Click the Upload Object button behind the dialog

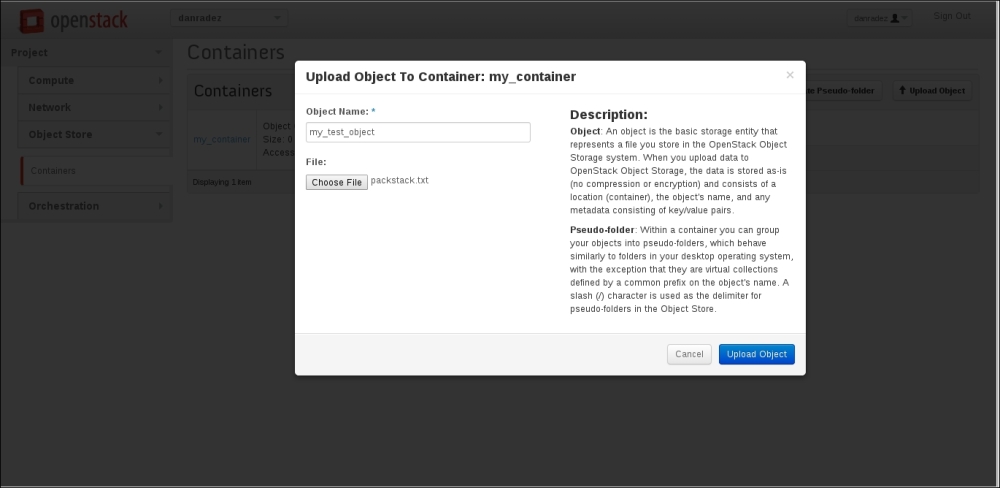click(x=932, y=91)
